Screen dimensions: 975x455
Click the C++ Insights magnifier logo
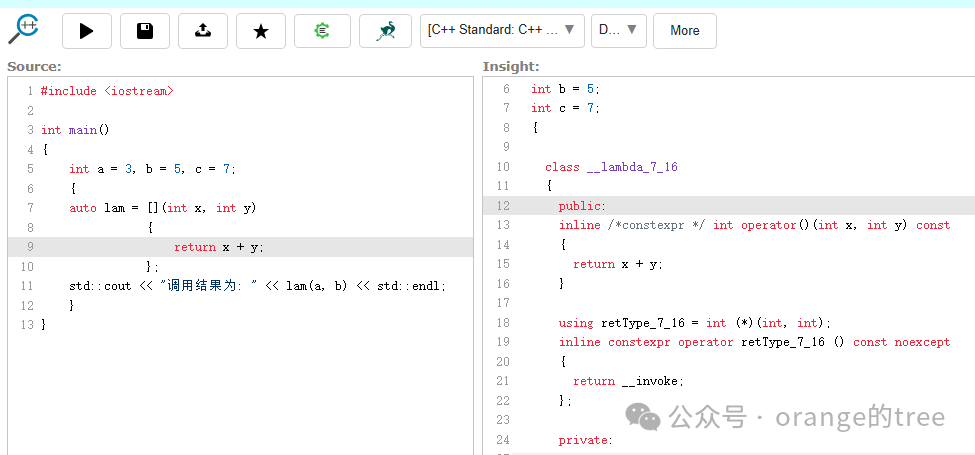click(24, 29)
